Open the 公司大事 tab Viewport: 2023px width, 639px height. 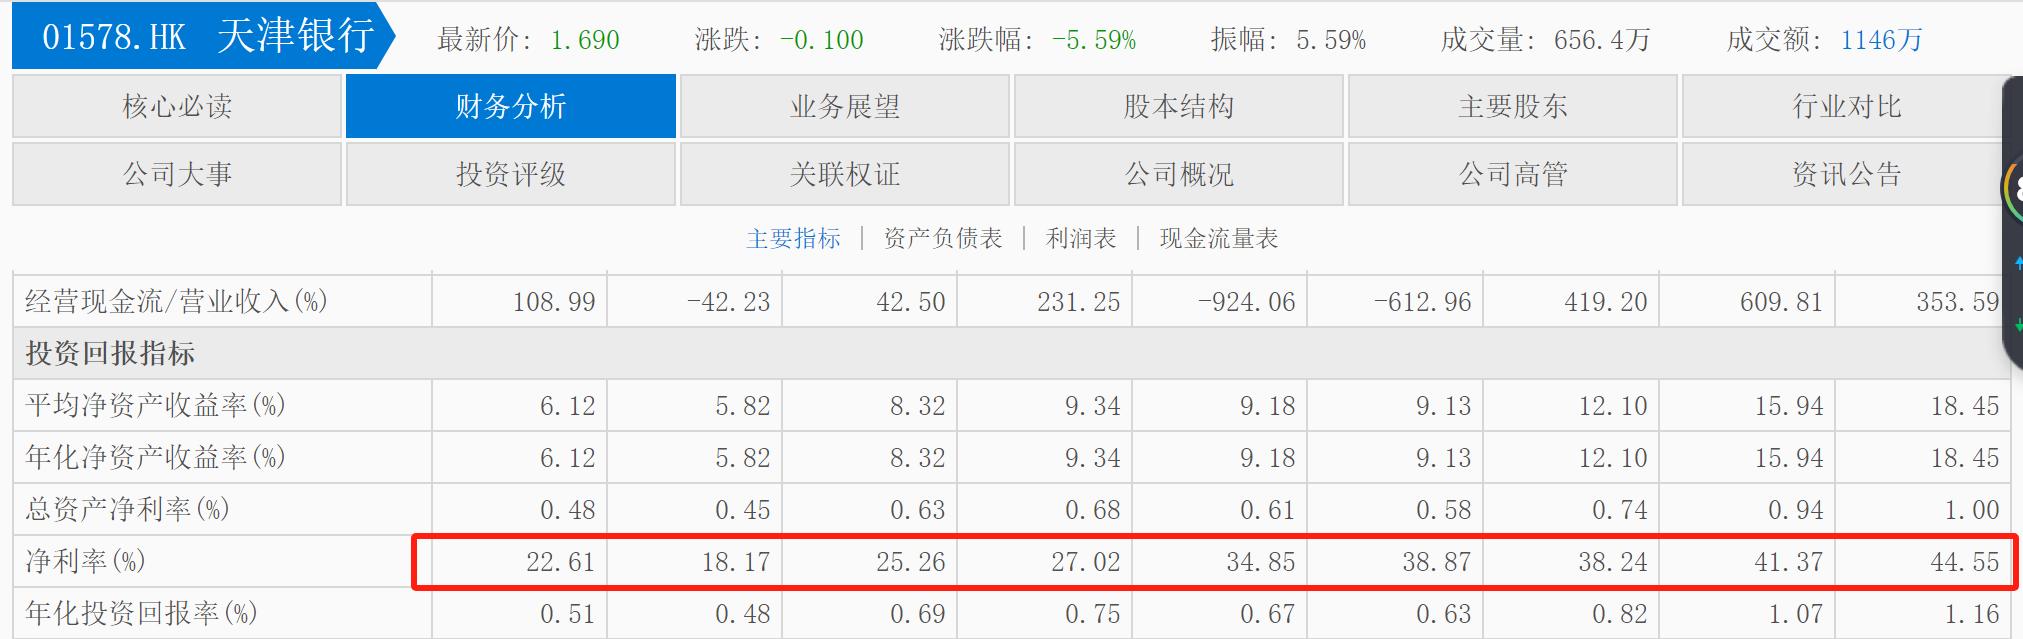(177, 174)
